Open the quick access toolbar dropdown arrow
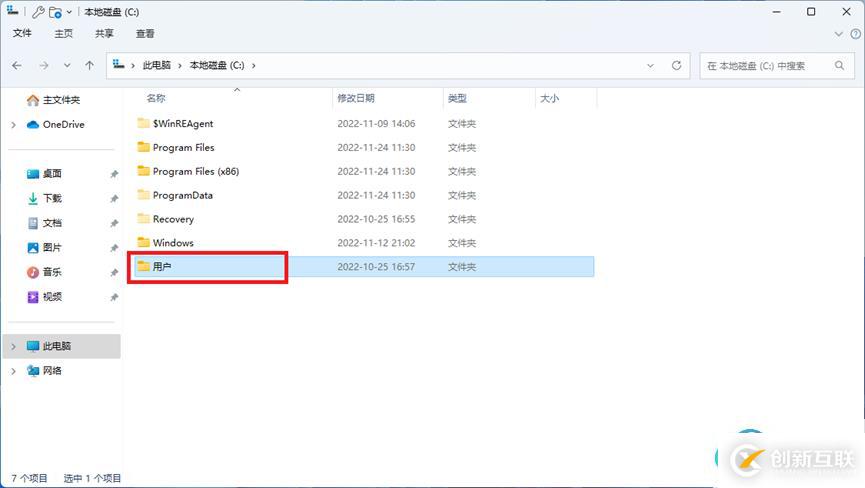 (69, 12)
